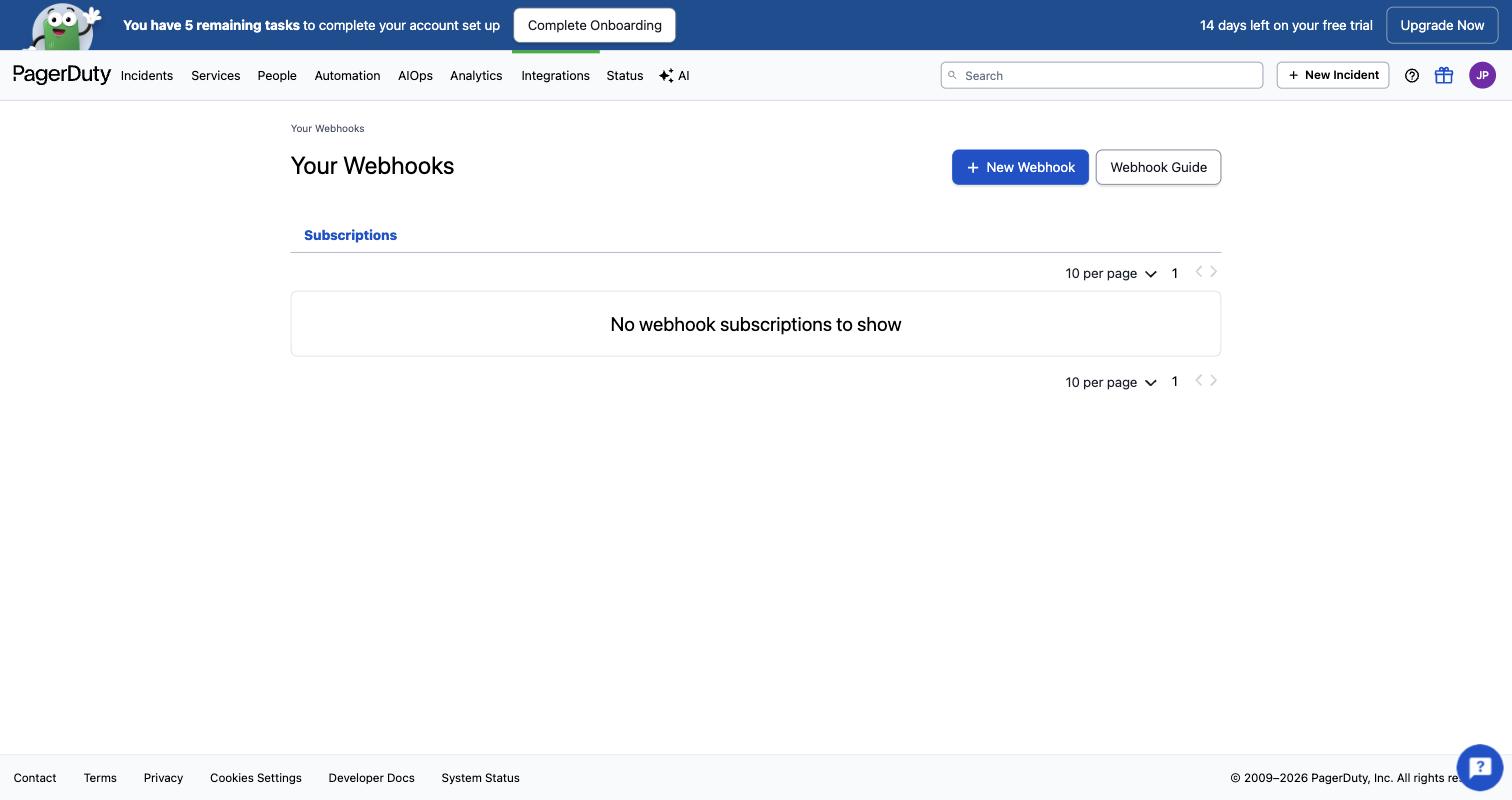Click page number 1 in bottom pagination
This screenshot has width=1512, height=800.
pyautogui.click(x=1175, y=382)
